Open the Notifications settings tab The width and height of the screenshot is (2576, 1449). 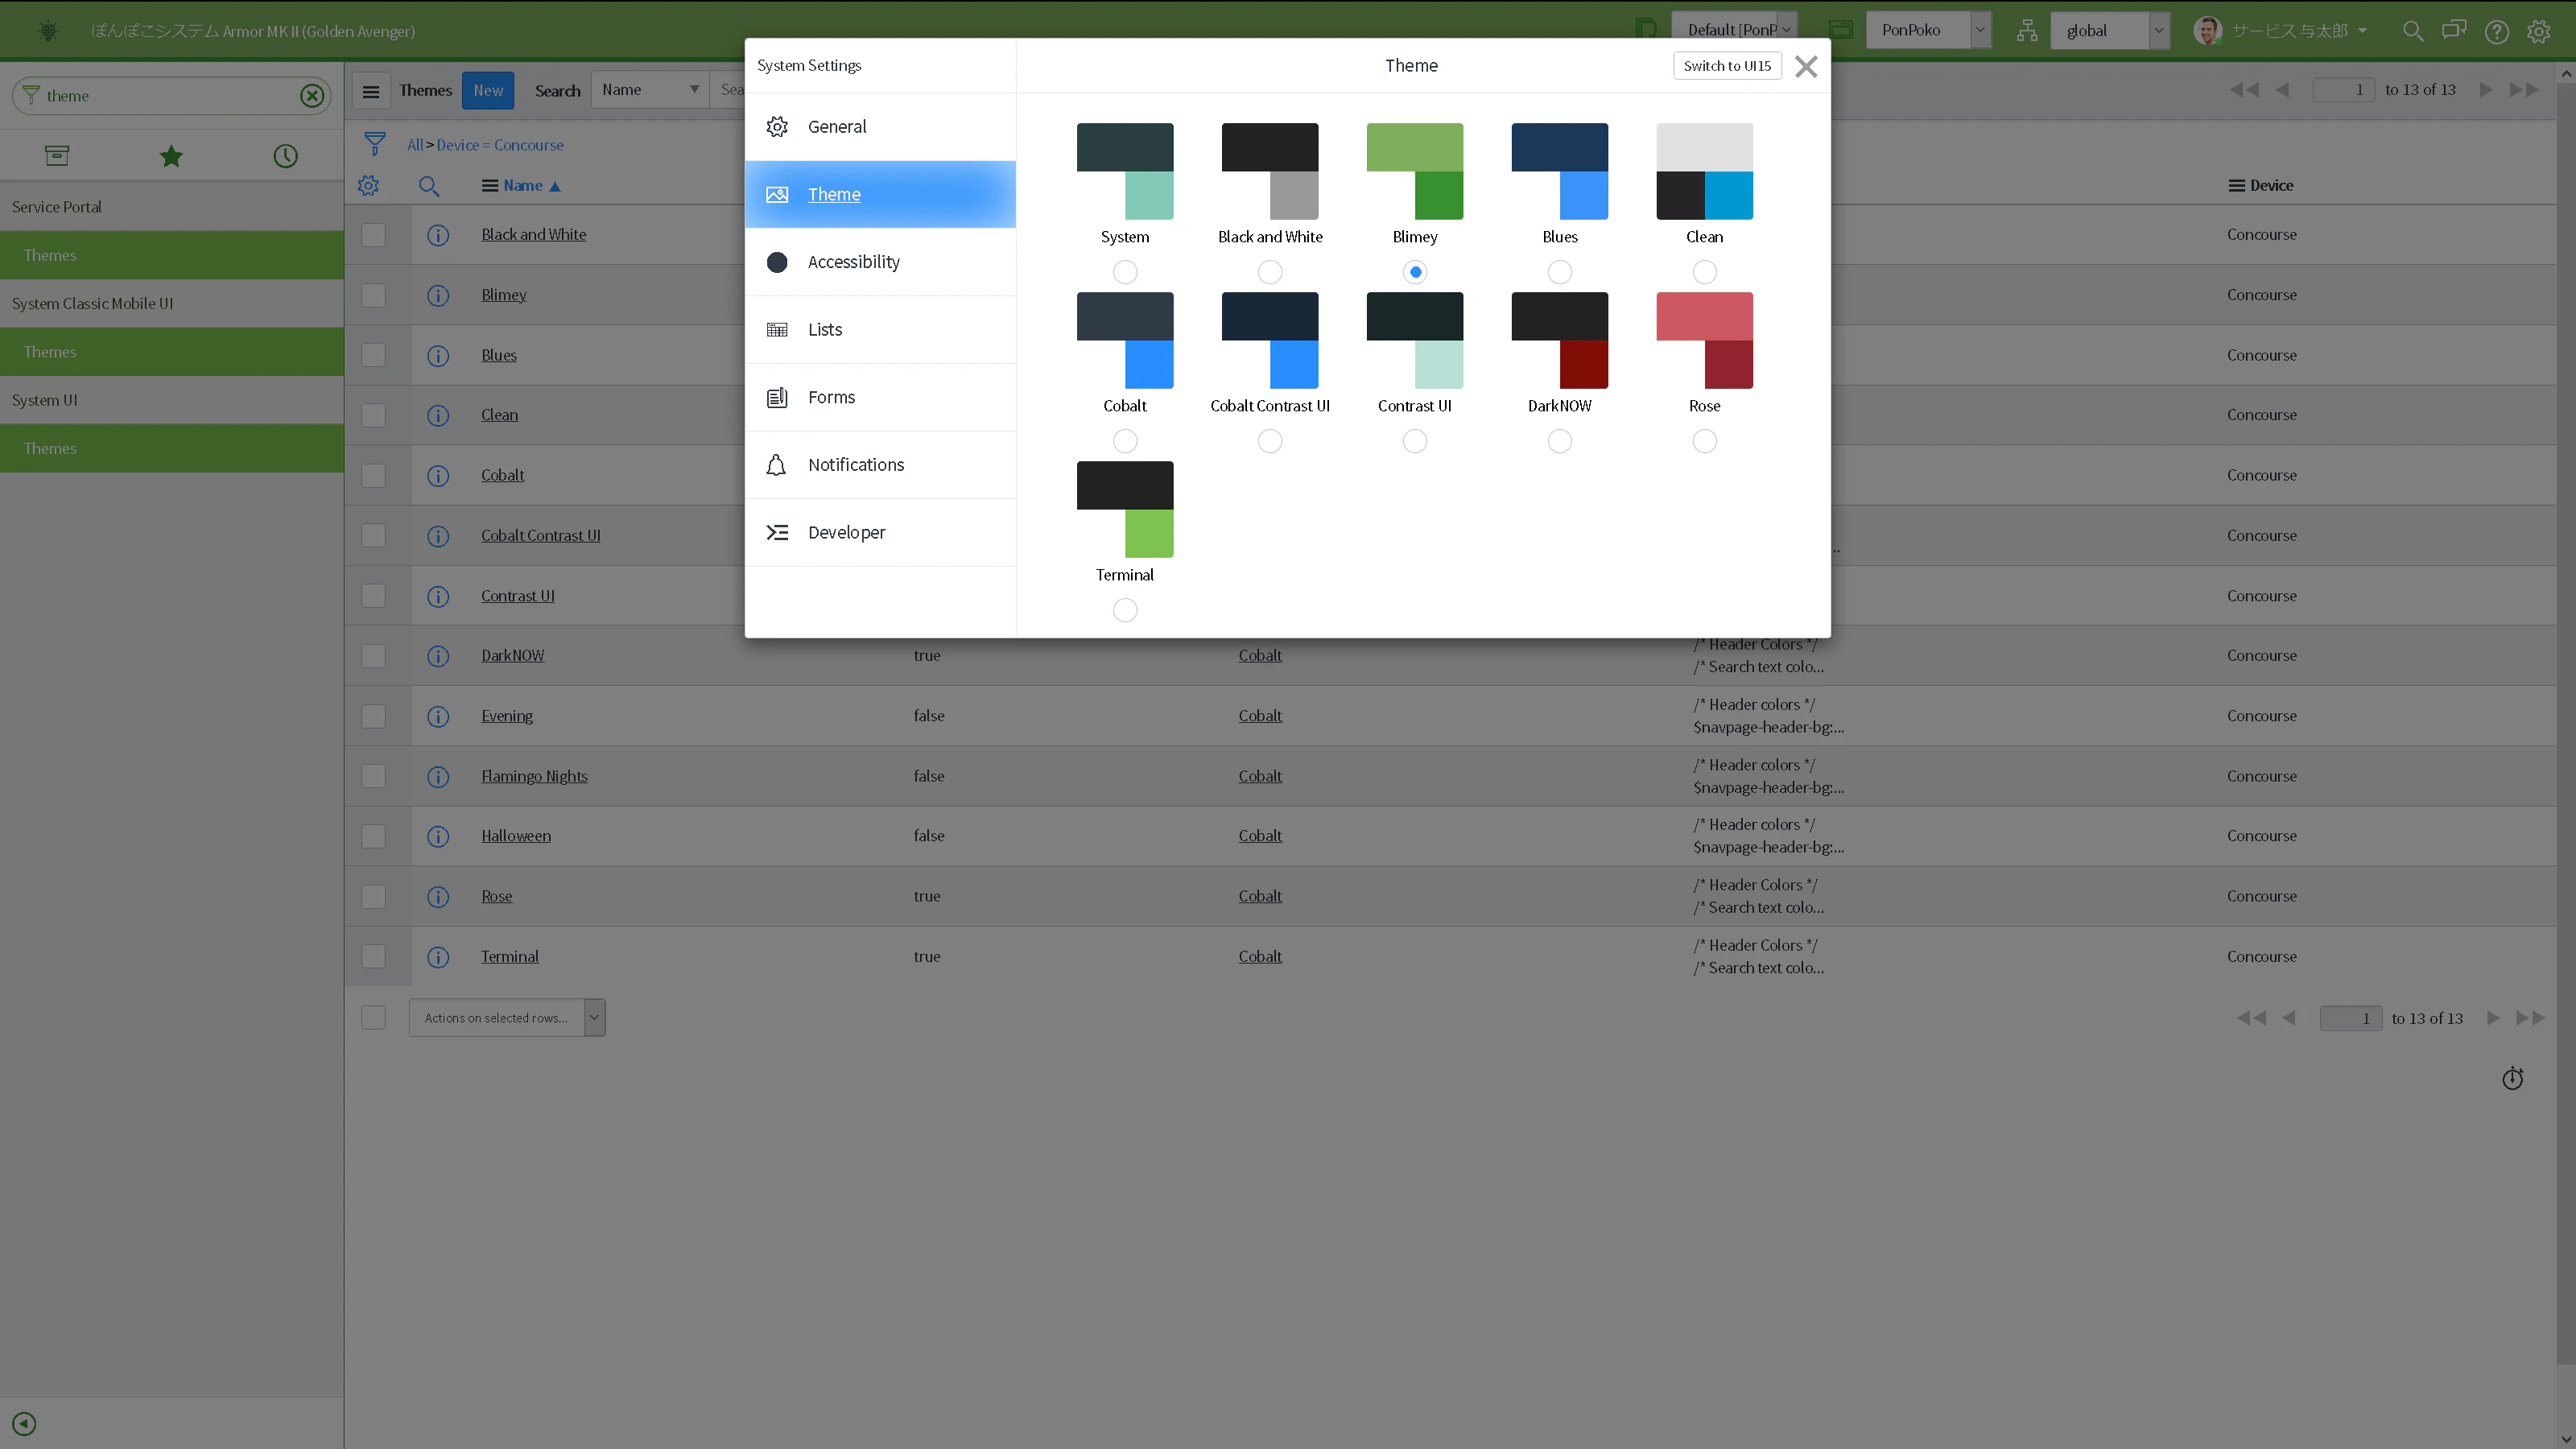tap(880, 465)
